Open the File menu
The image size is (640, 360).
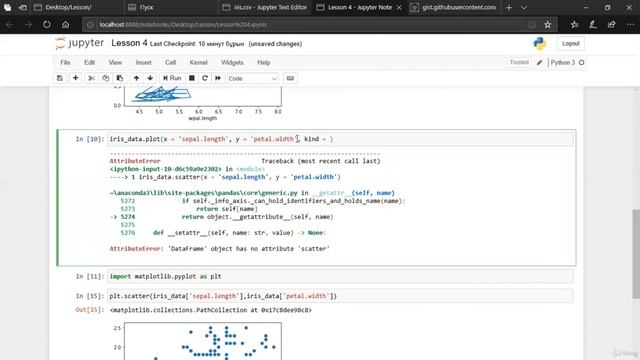pos(65,62)
